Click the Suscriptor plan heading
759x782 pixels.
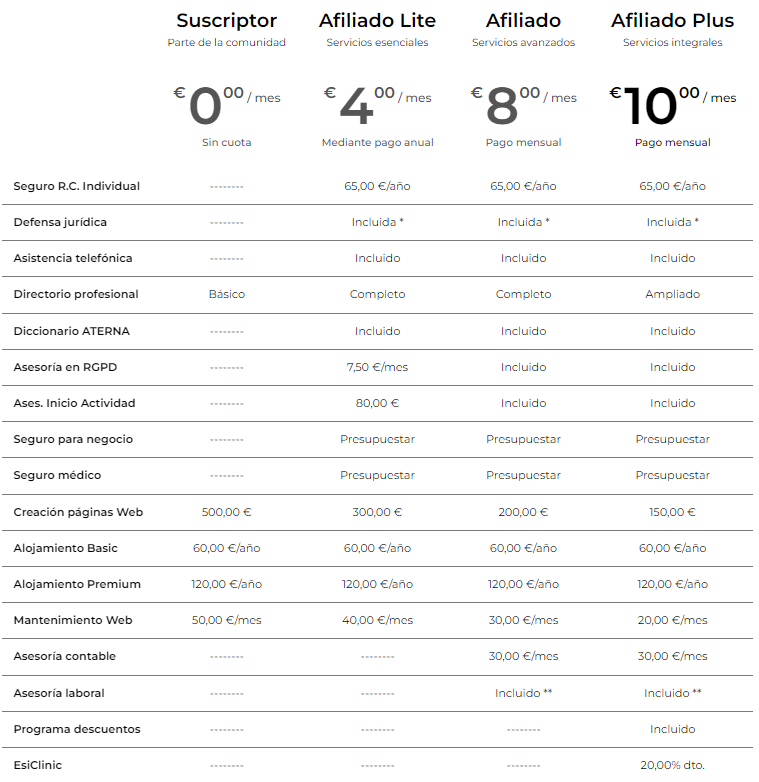(x=226, y=20)
